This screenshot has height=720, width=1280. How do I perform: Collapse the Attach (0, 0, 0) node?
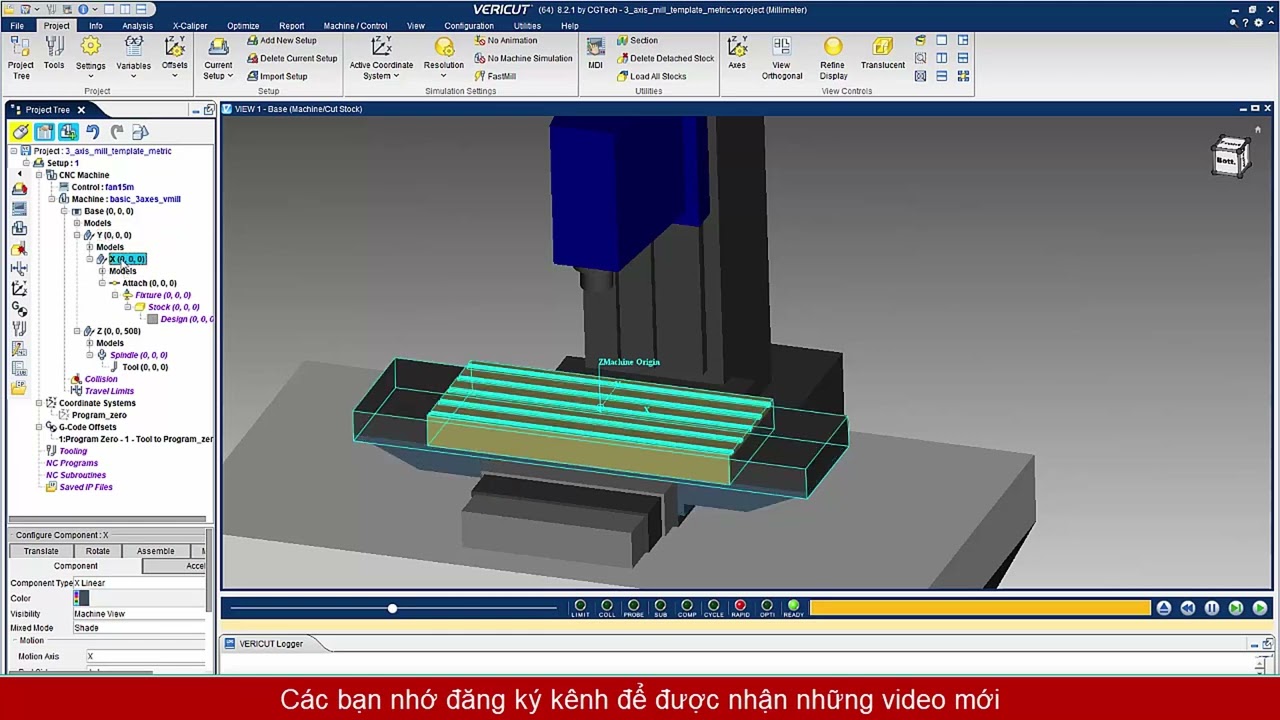[102, 283]
